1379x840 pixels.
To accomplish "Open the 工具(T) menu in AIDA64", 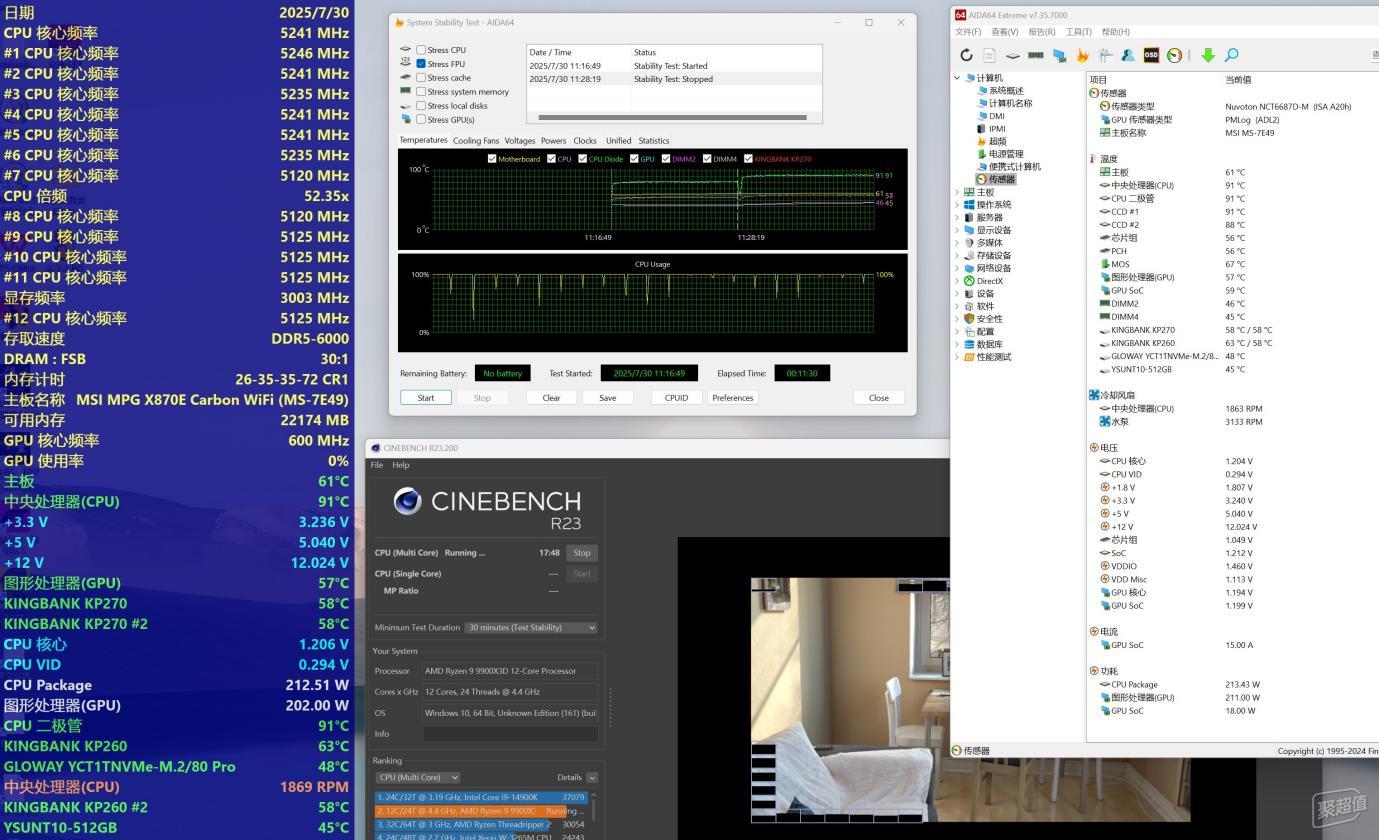I will pos(1078,32).
